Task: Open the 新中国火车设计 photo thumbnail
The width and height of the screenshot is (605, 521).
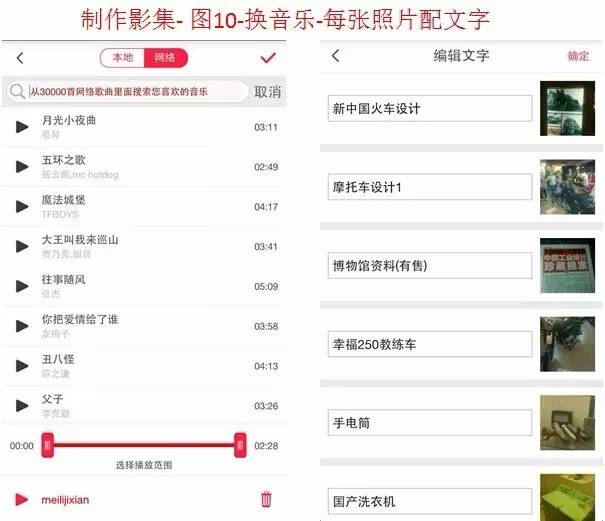Action: tap(567, 108)
